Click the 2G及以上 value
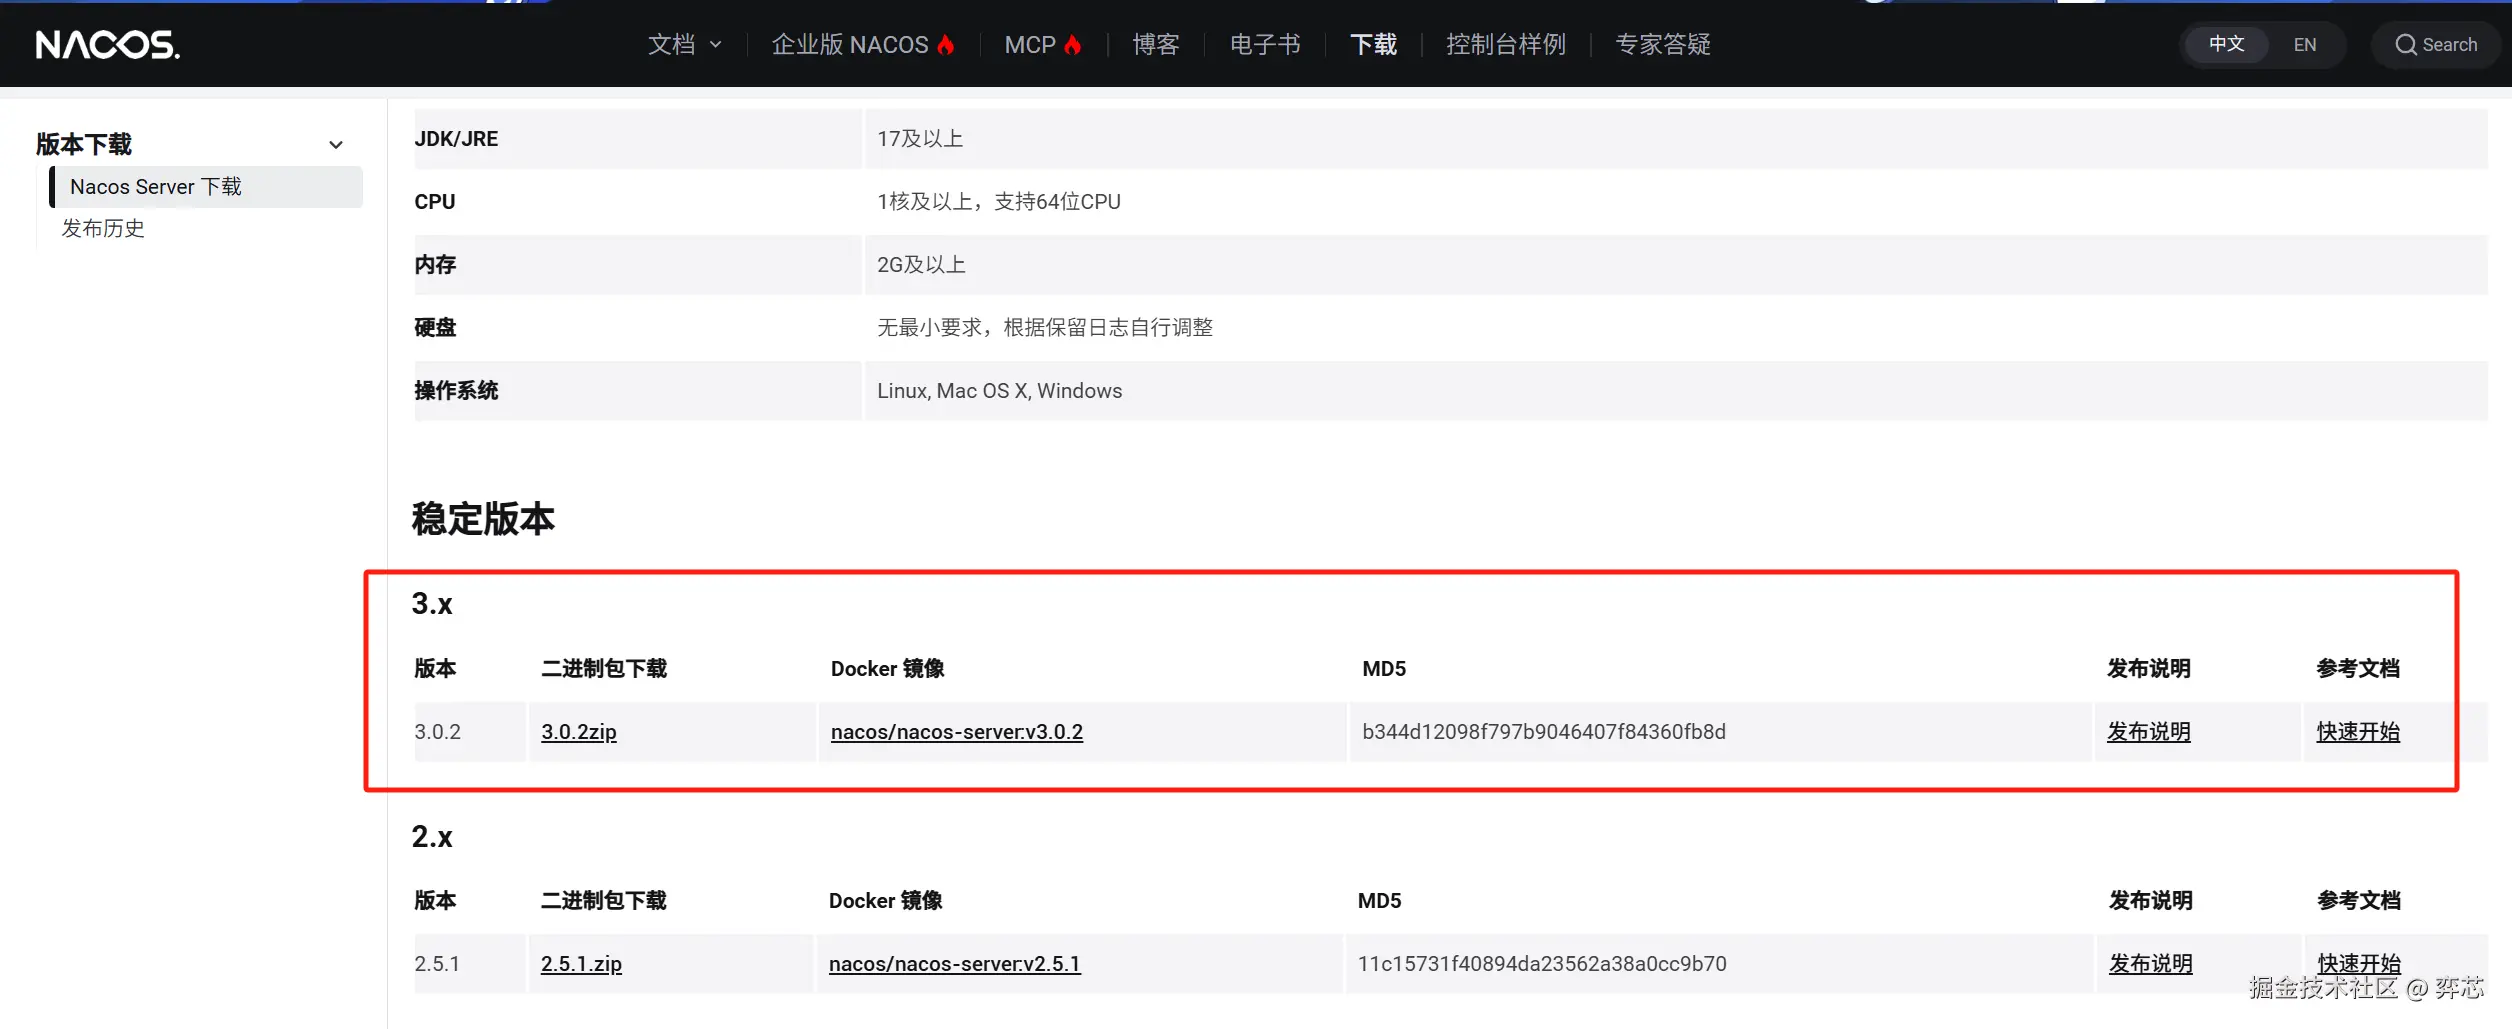 pos(921,265)
